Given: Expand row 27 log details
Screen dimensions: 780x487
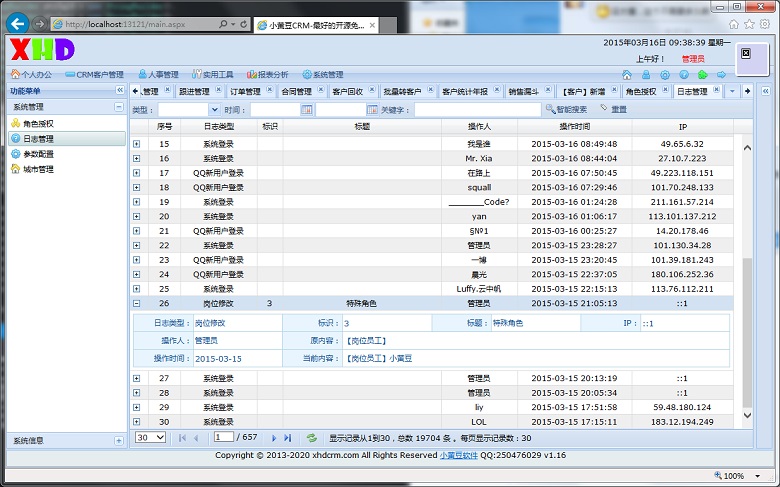Looking at the screenshot, I should pyautogui.click(x=137, y=379).
